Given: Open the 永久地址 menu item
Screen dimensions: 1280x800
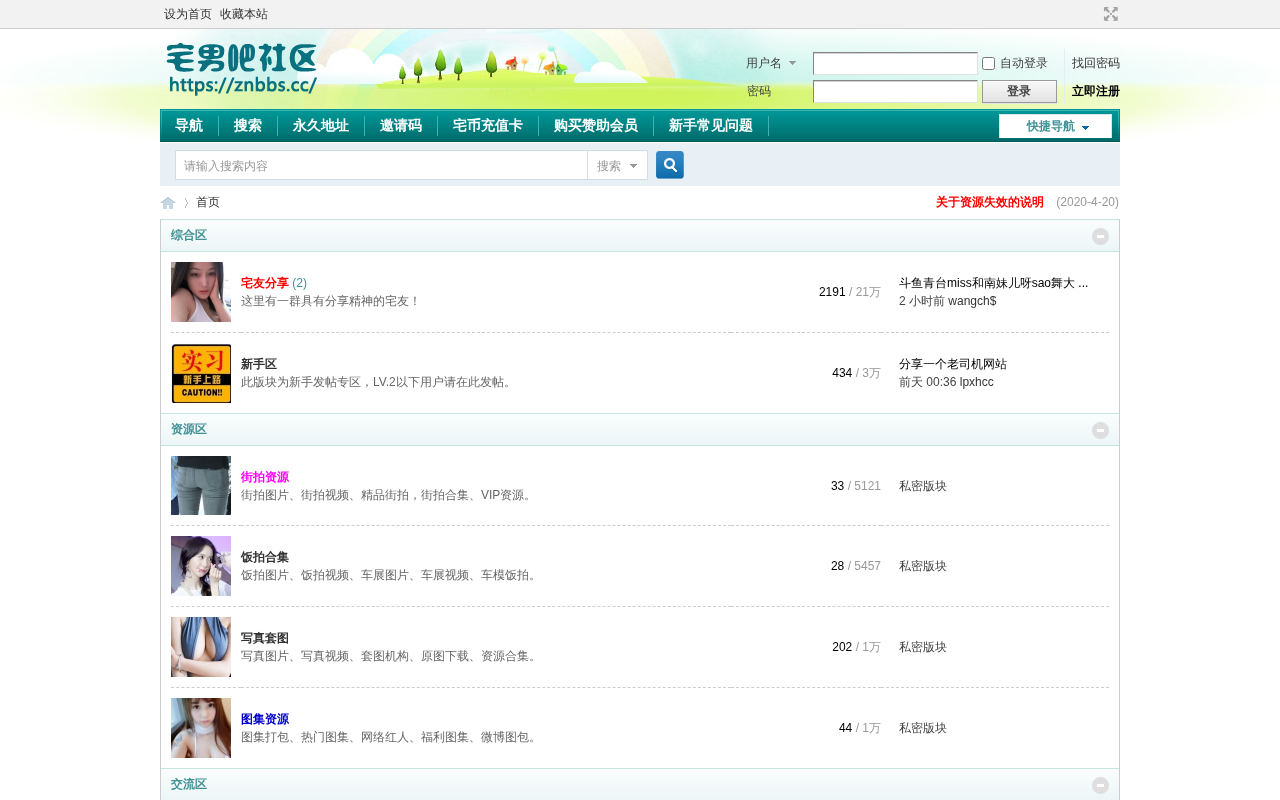Looking at the screenshot, I should click(x=321, y=126).
